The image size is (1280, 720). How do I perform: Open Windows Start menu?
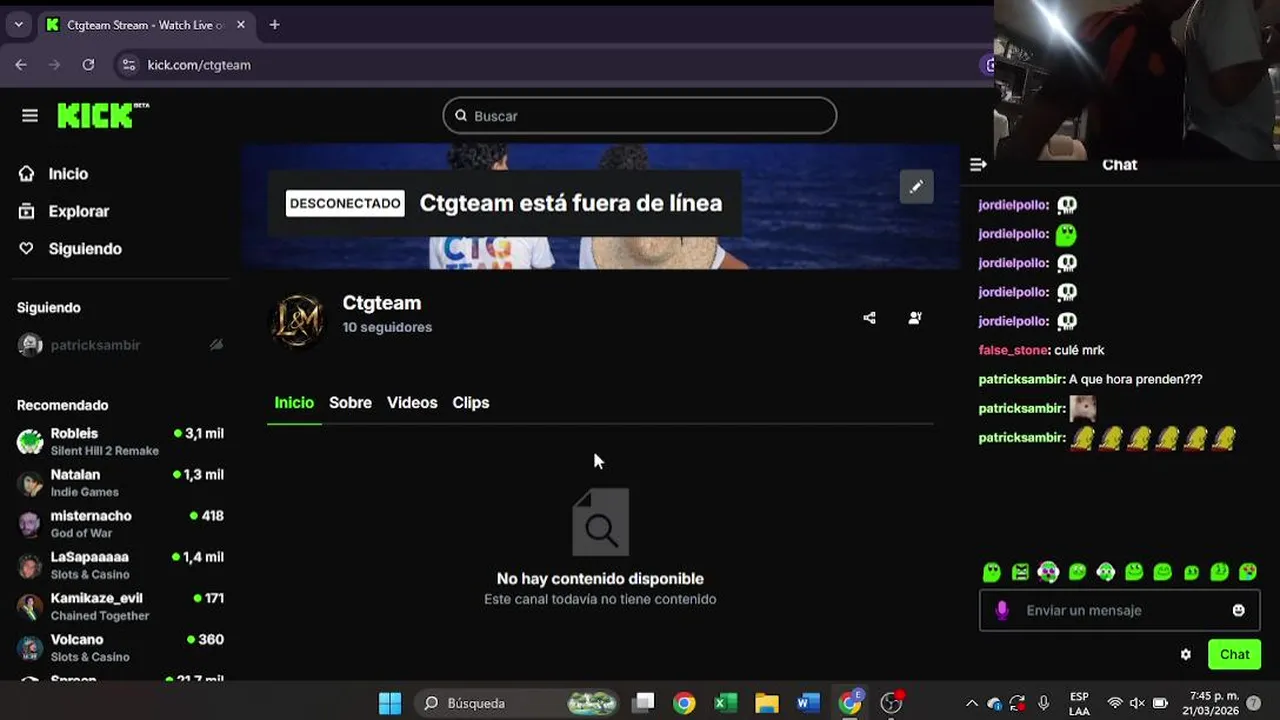pos(390,703)
